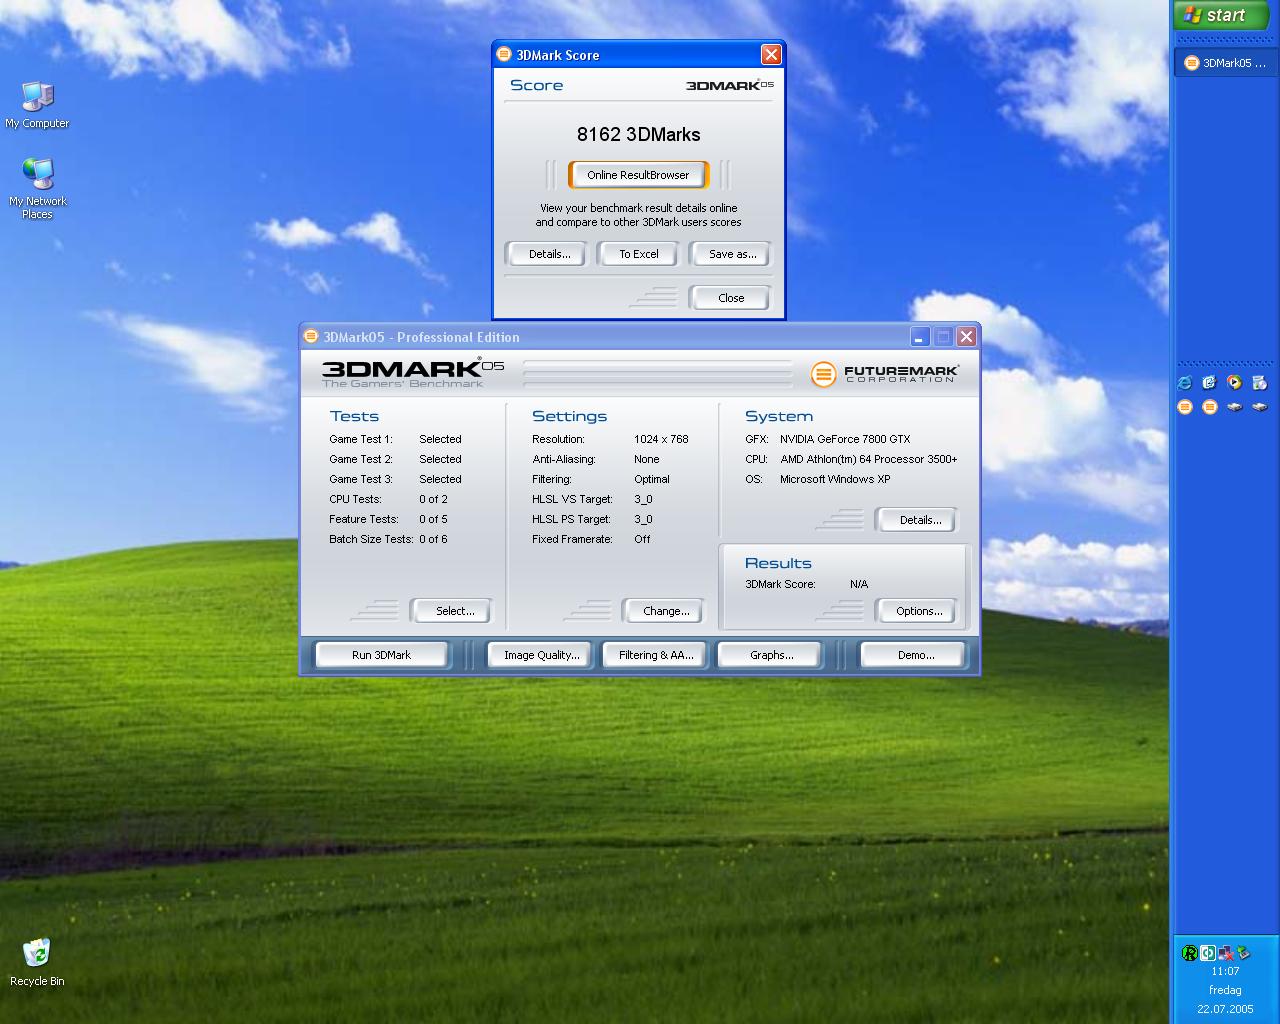Click the Safely Remove Hardware tray icon
The height and width of the screenshot is (1024, 1280).
[x=1244, y=953]
